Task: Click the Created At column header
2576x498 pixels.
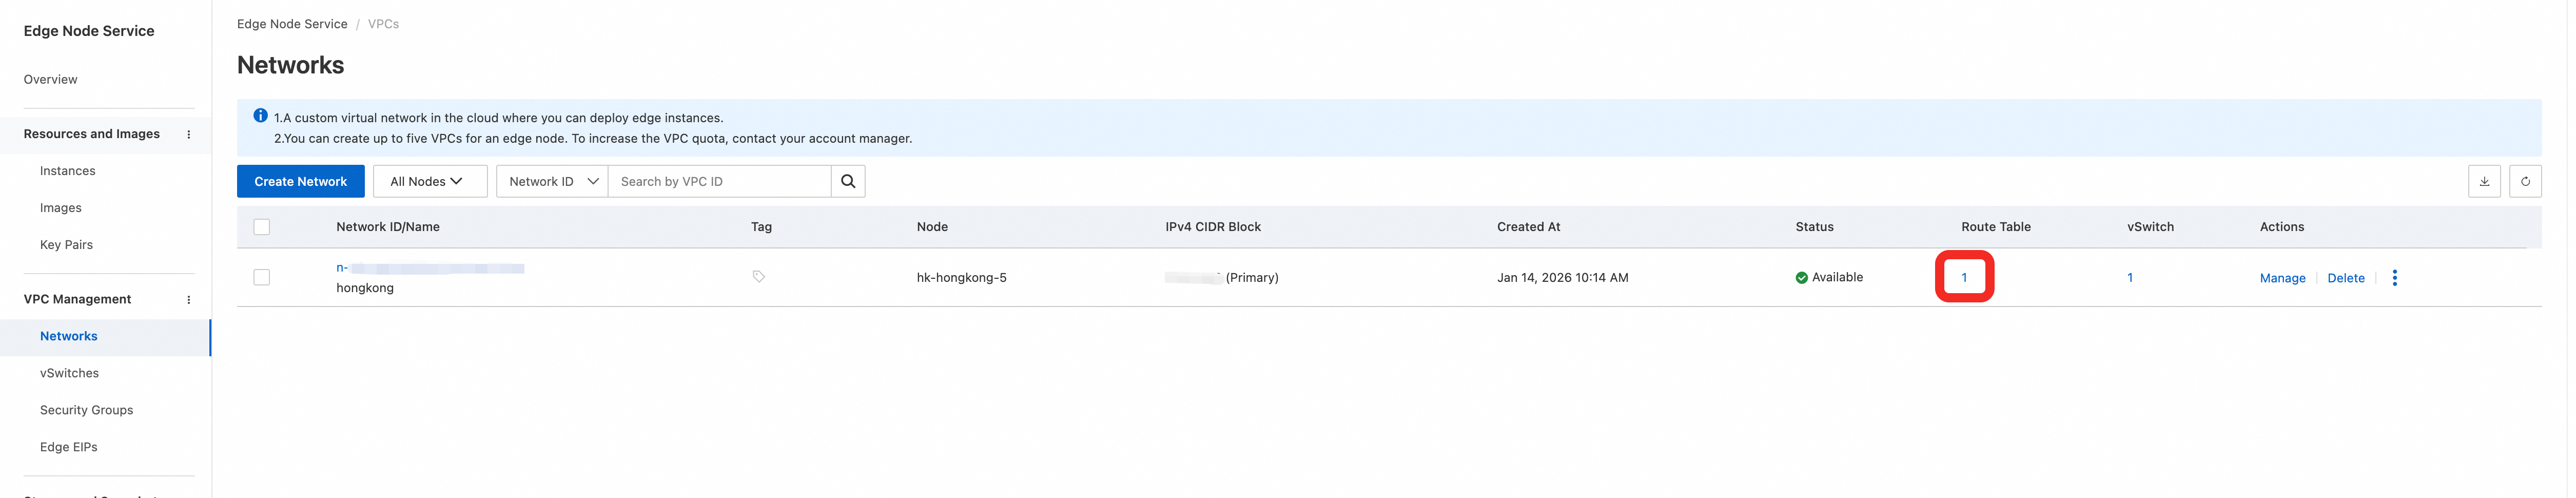Action: tap(1528, 227)
